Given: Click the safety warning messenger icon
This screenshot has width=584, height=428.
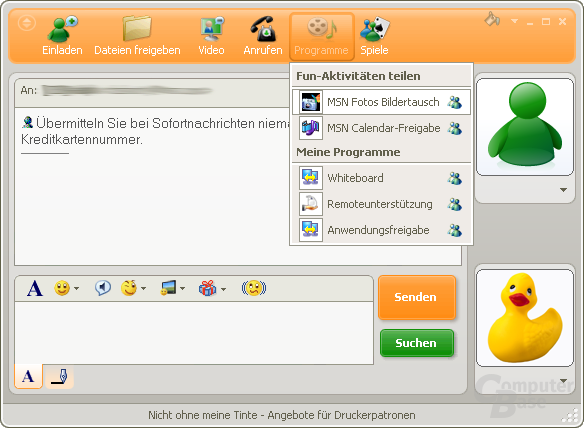Looking at the screenshot, I should pos(28,122).
